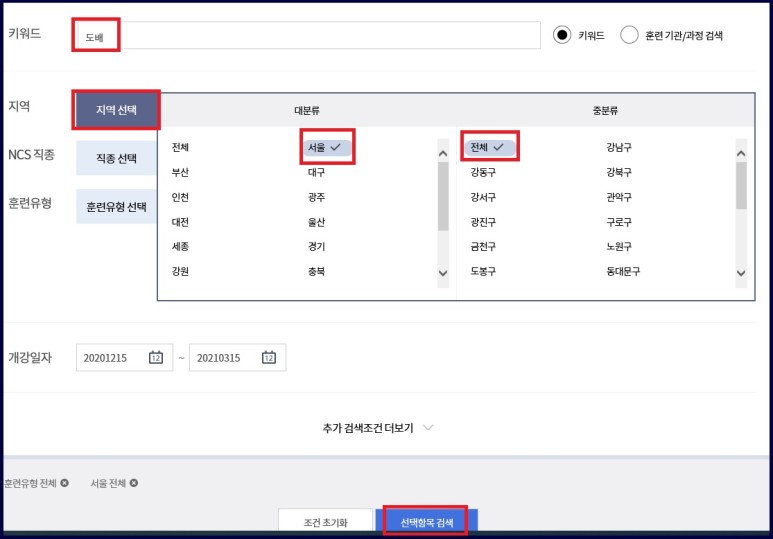Choose 강북구 district
The width and height of the screenshot is (773, 539).
(x=619, y=172)
